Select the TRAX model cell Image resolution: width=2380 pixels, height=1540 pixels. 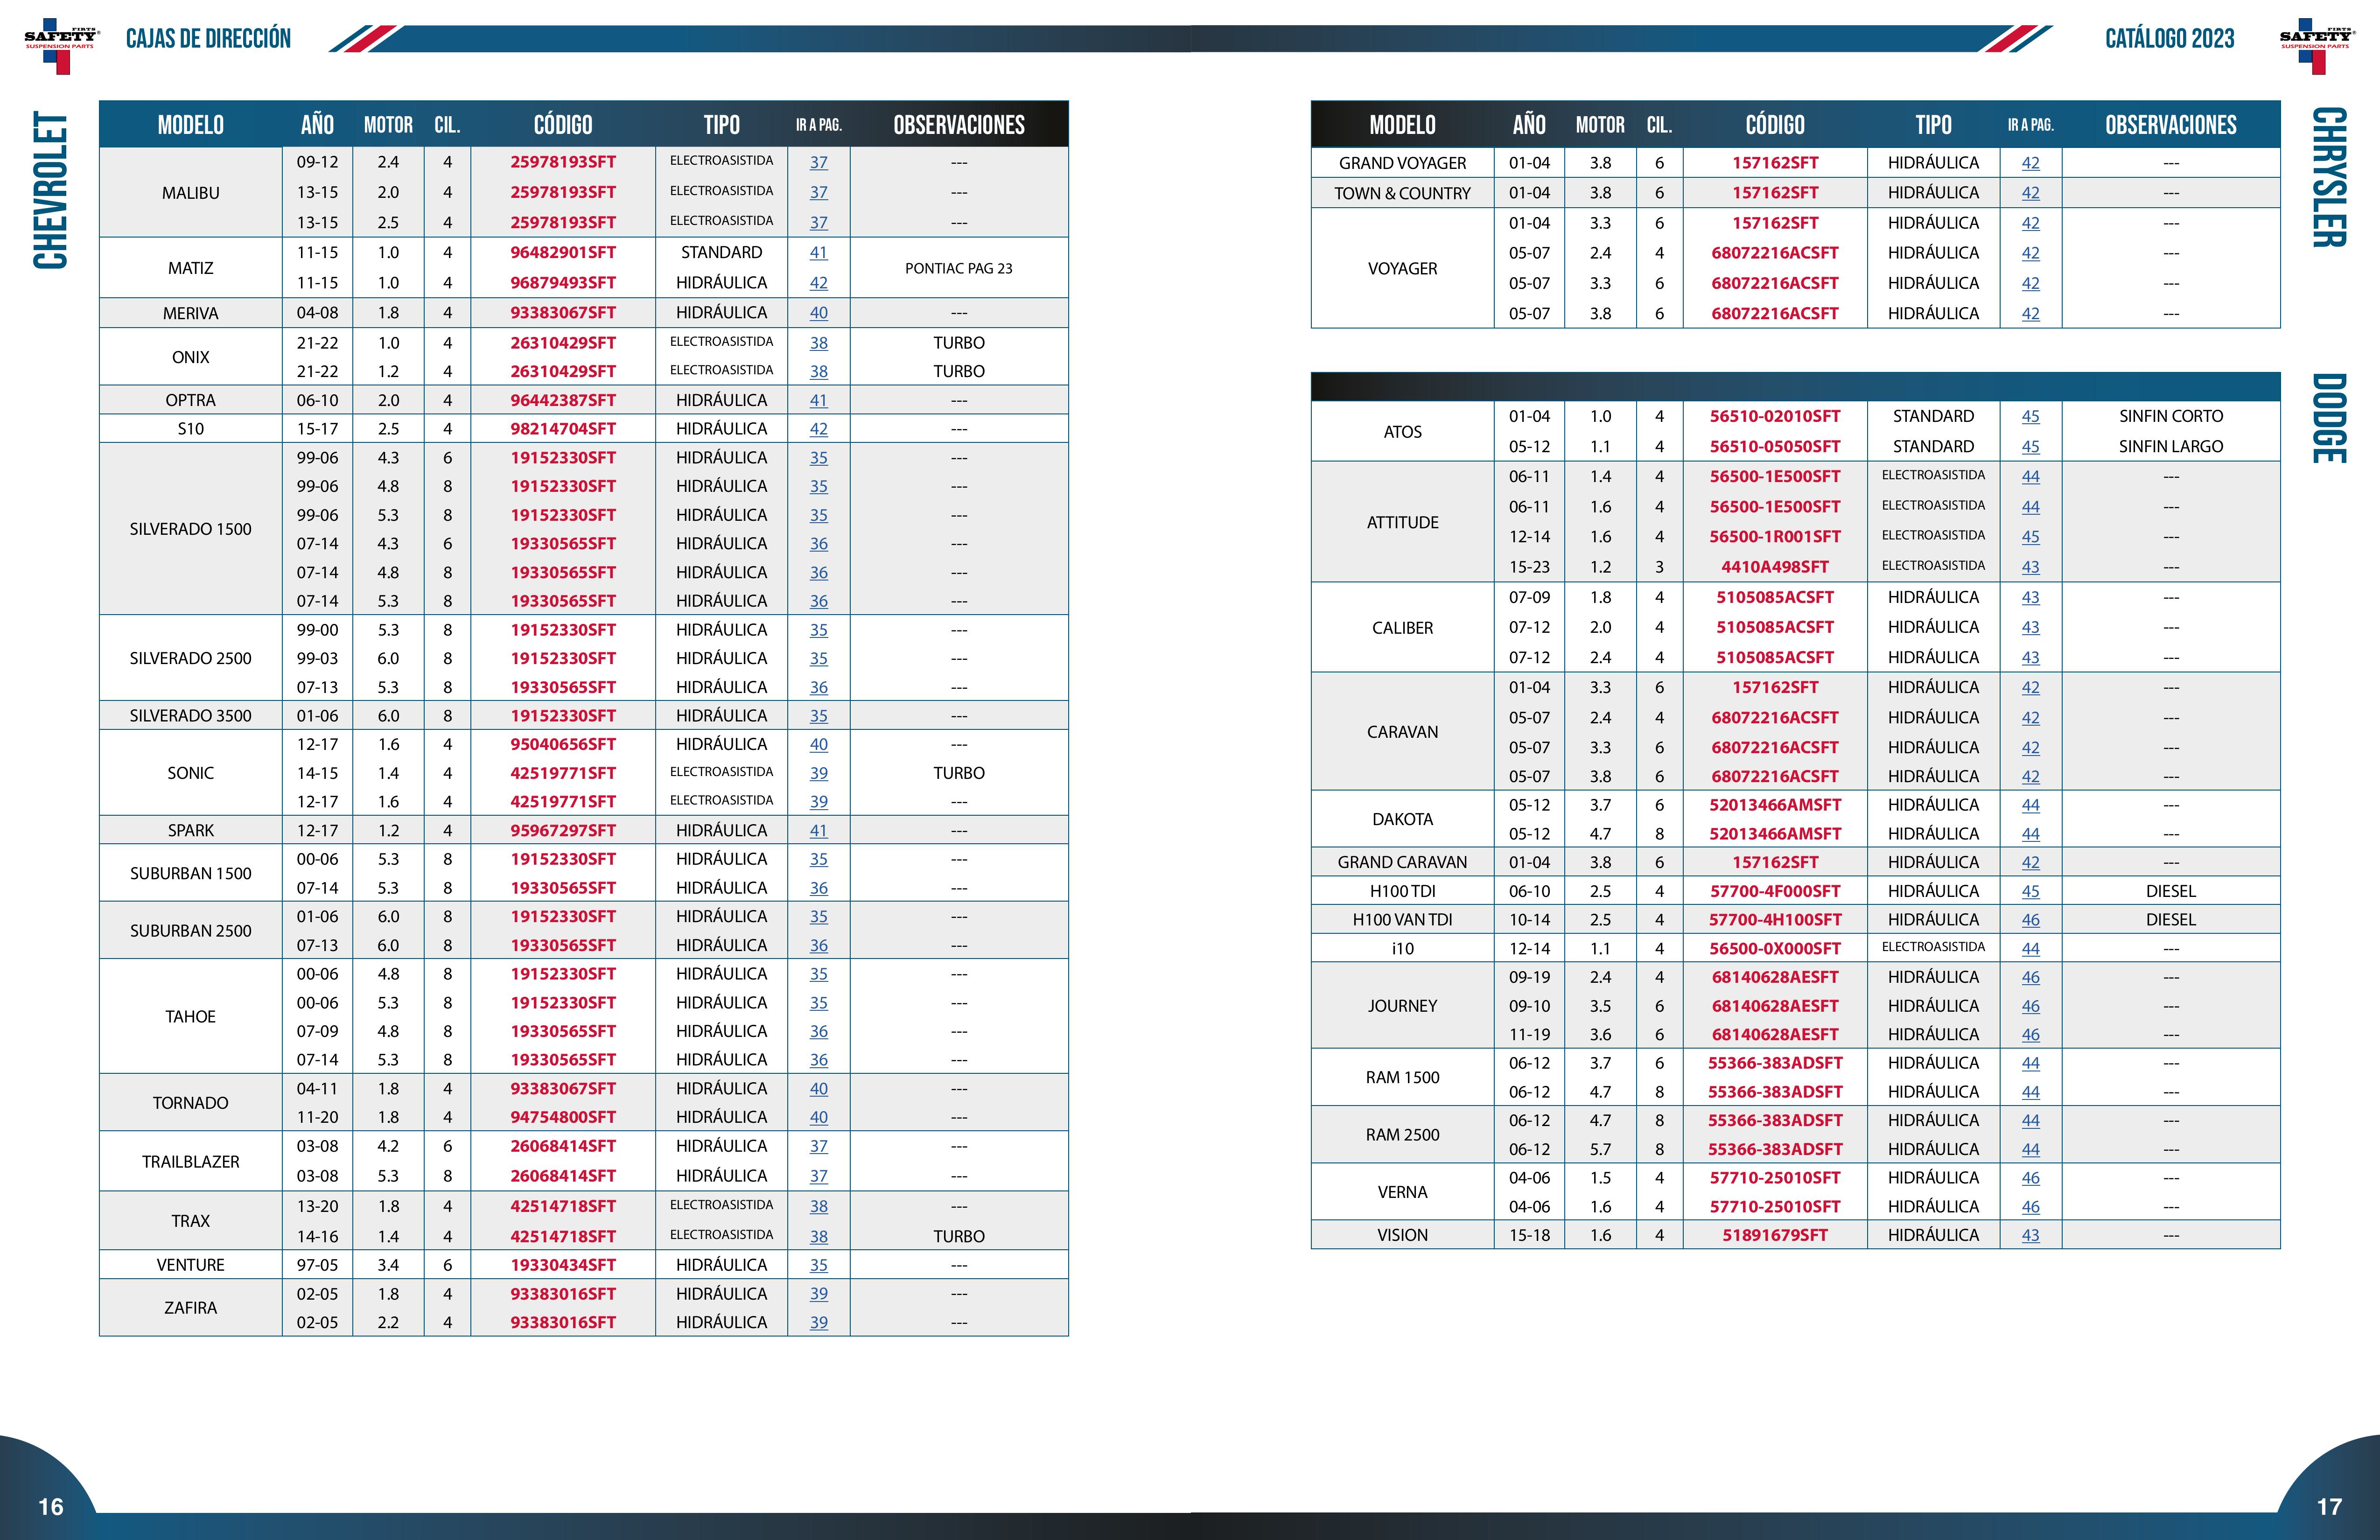pos(191,1221)
